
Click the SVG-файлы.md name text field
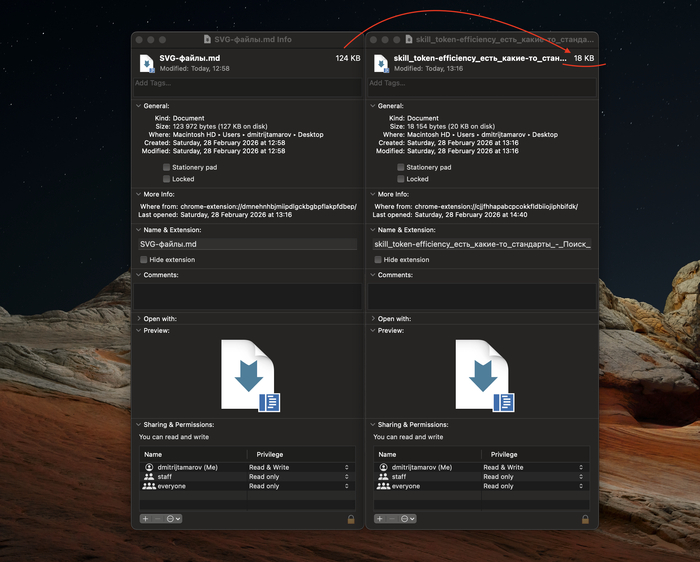click(x=248, y=244)
